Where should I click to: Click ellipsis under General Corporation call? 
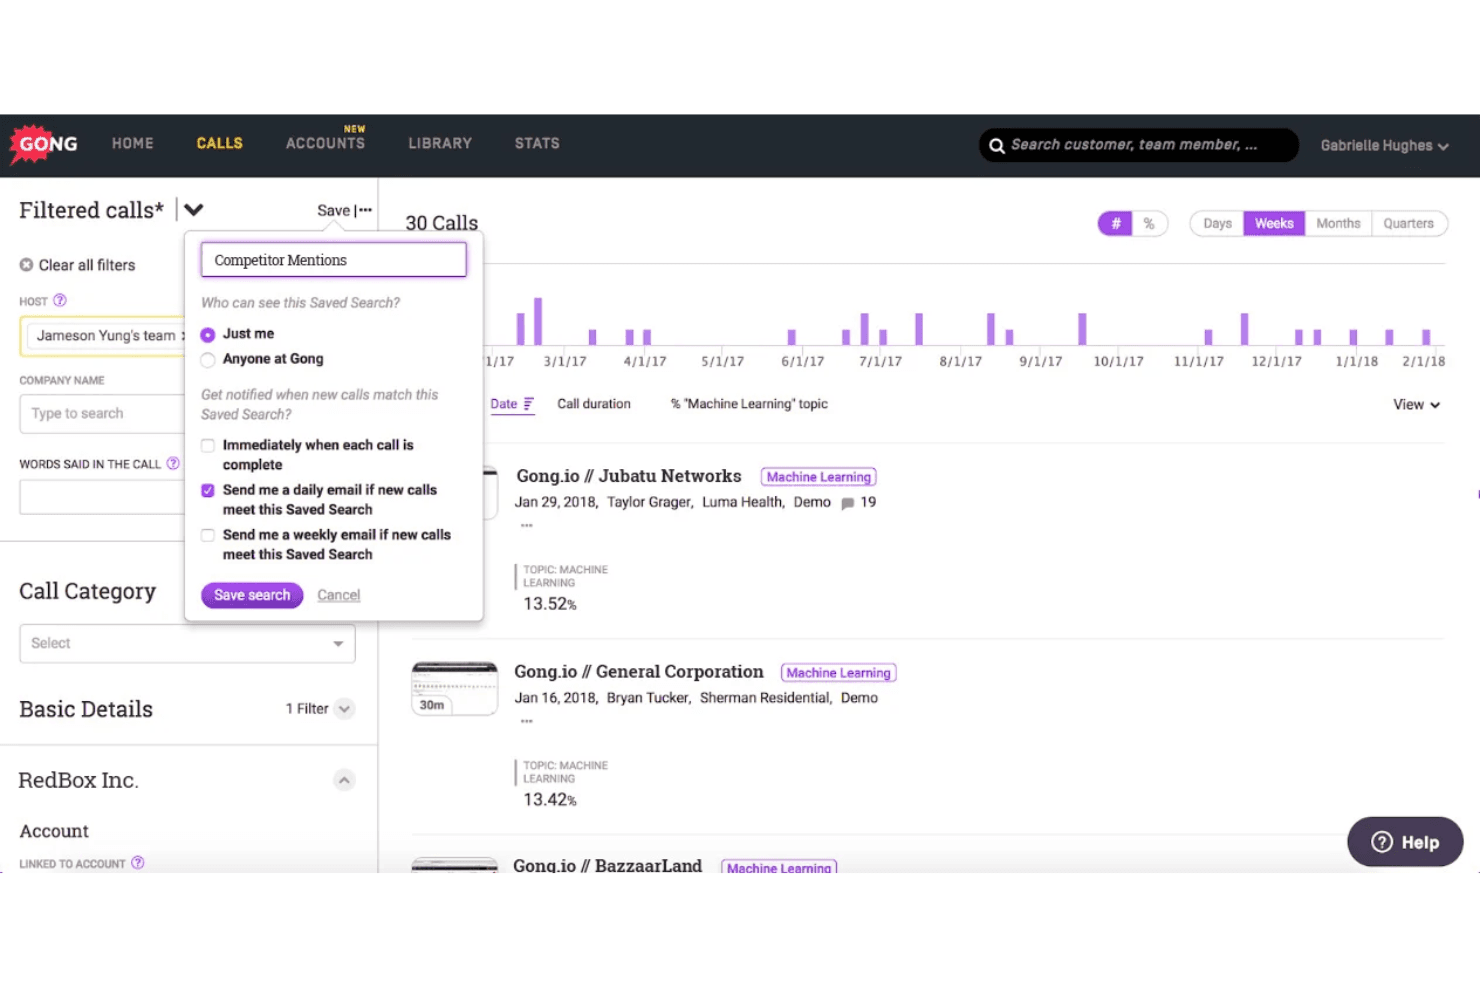pos(527,721)
